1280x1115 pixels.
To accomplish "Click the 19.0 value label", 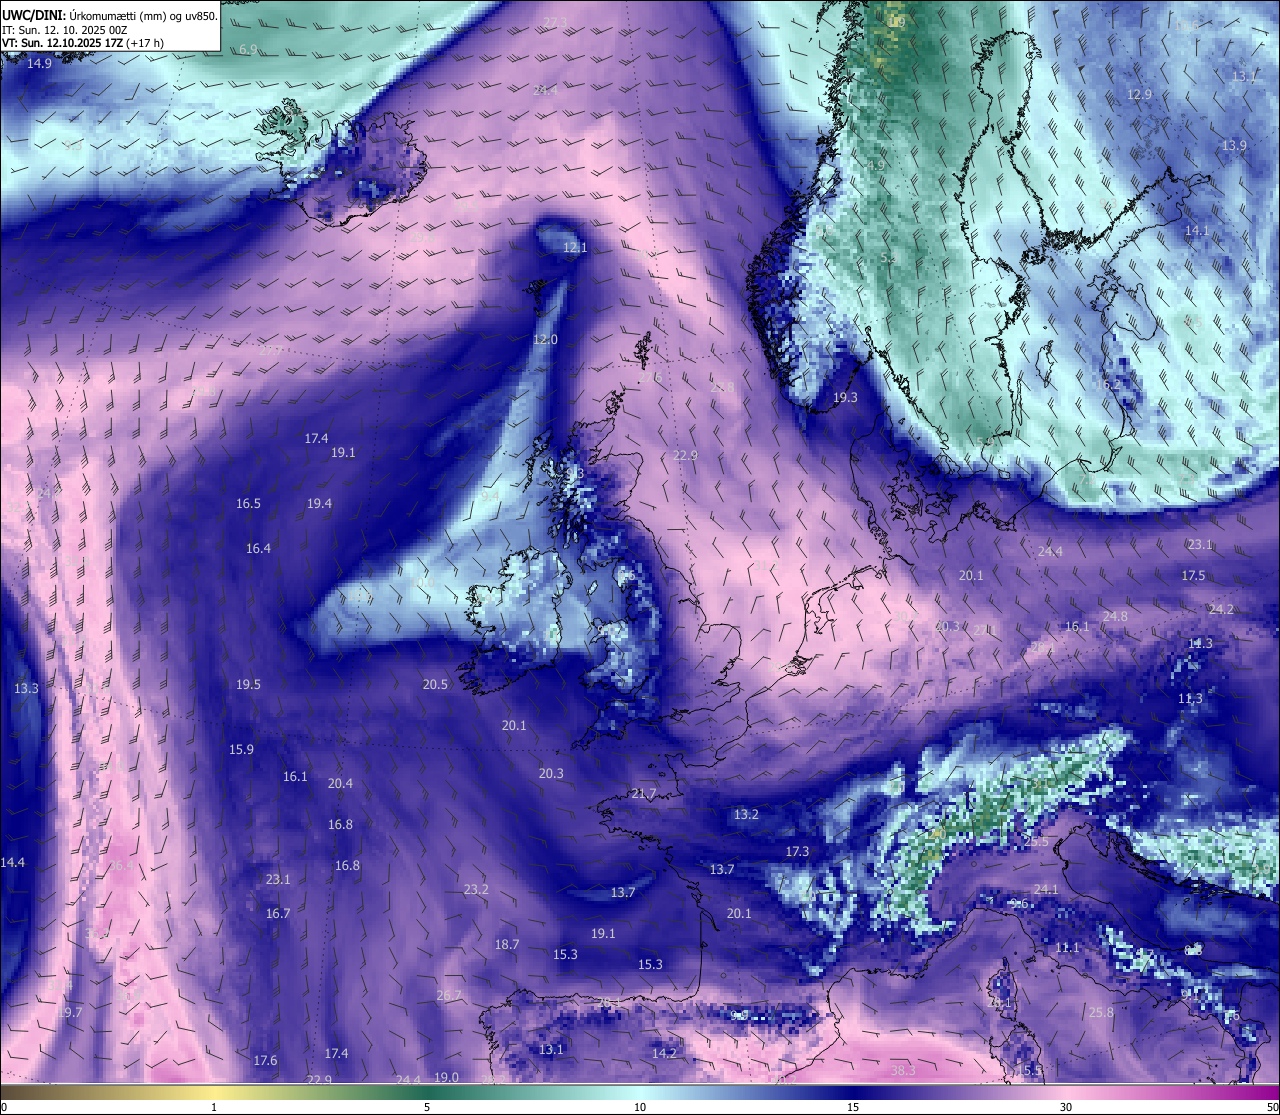I will click(x=446, y=1078).
